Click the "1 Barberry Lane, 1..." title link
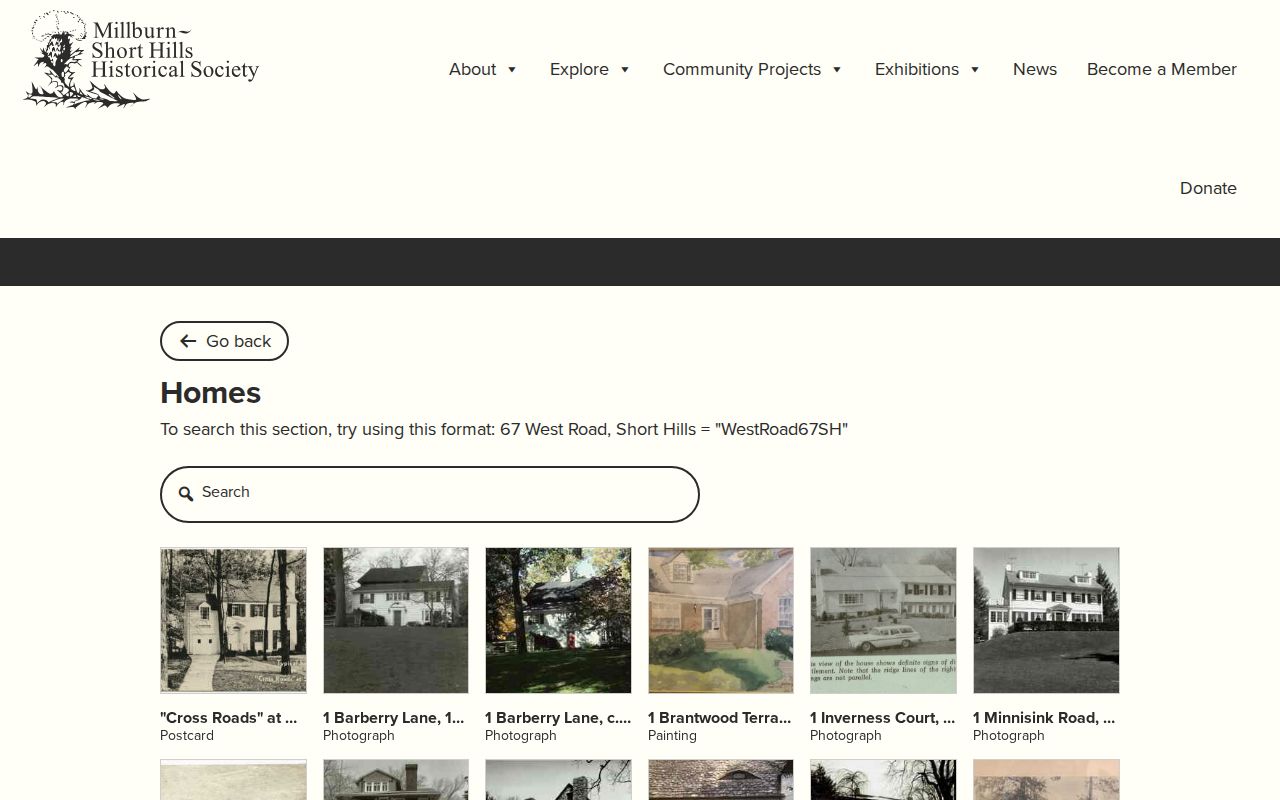Screen dimensions: 1280x800 394,718
